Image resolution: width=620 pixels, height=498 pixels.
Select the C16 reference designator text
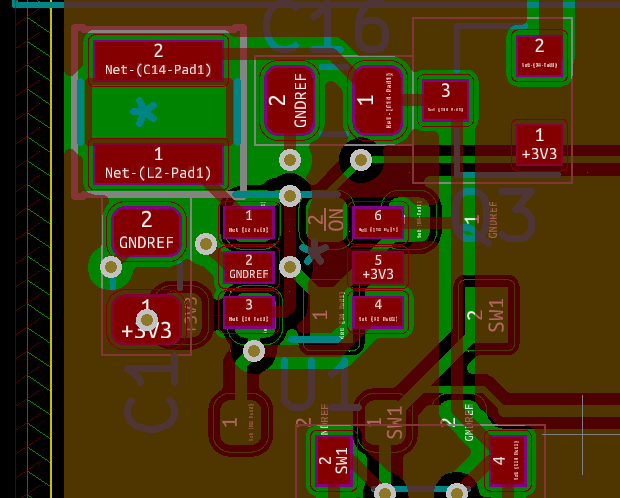click(x=327, y=26)
